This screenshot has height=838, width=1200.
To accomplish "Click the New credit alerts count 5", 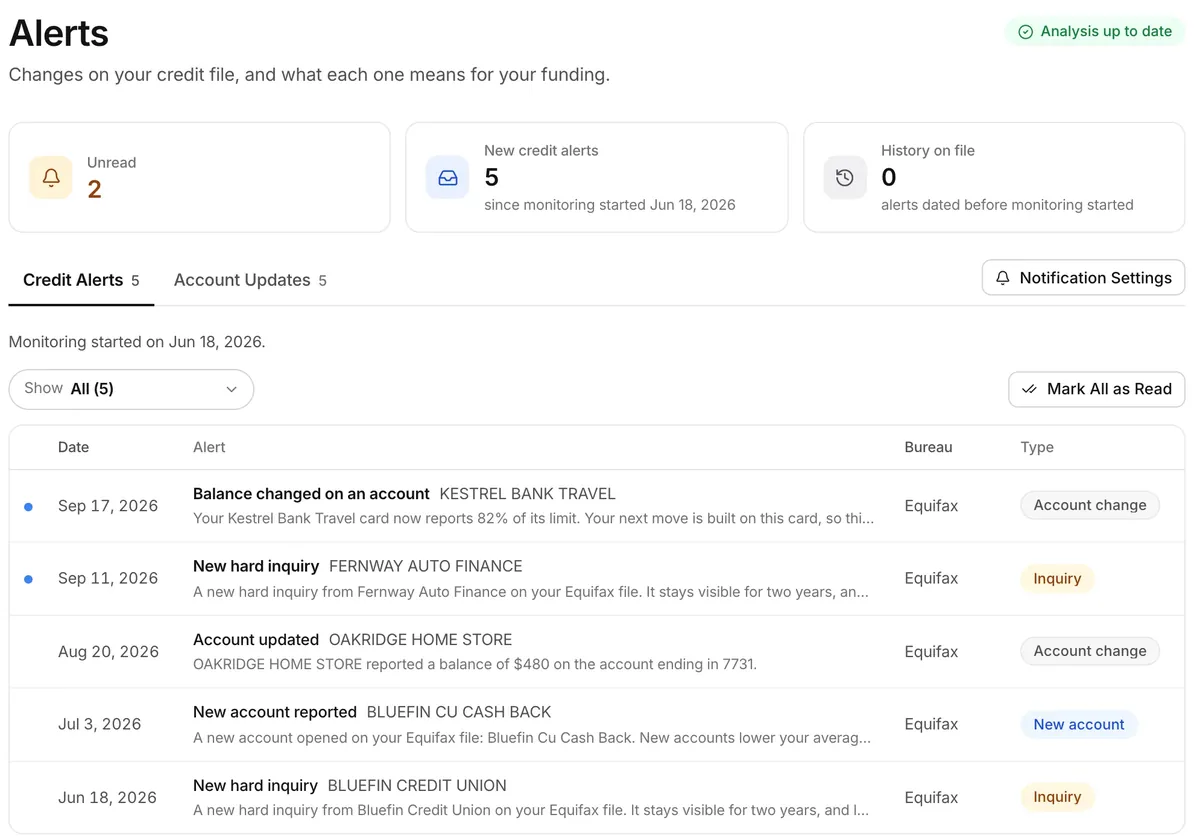I will click(491, 177).
